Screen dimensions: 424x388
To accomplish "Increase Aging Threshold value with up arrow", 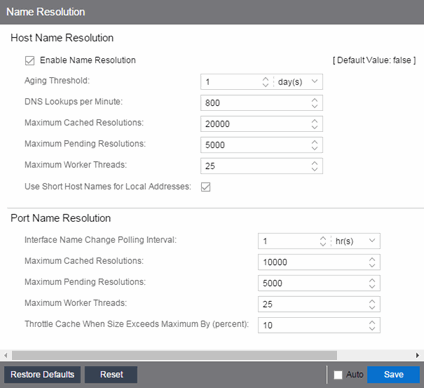I will (265, 79).
